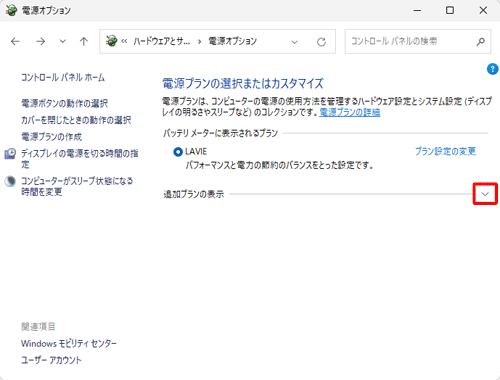Screen dimensions: 500x380
Task: Maximize the 電源オプション window
Action: click(x=450, y=10)
